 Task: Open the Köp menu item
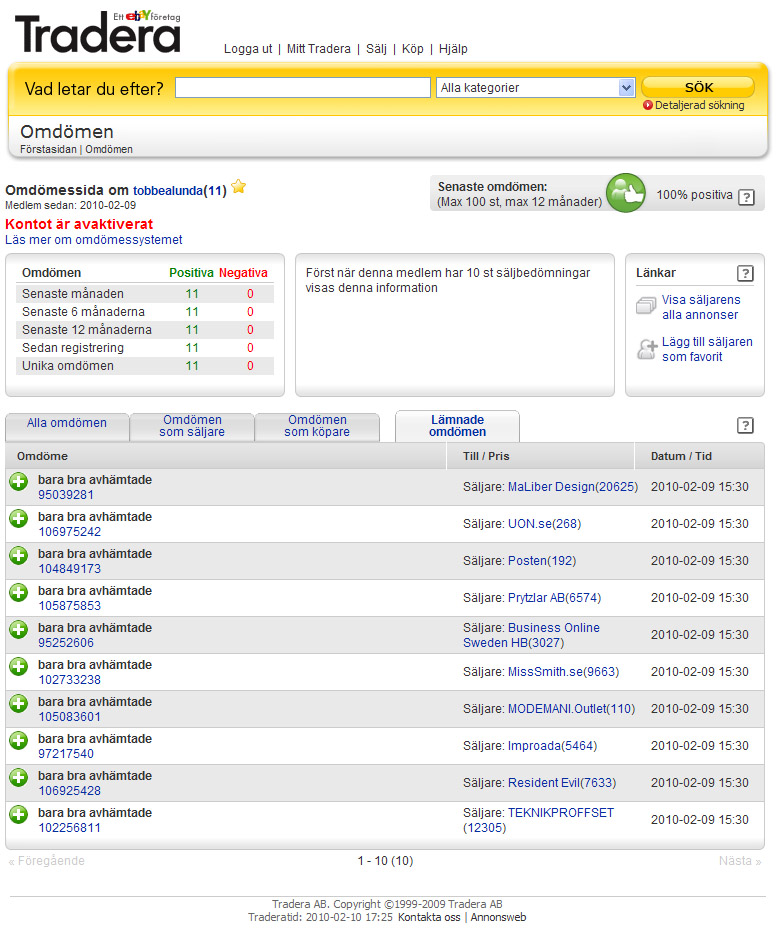pyautogui.click(x=413, y=49)
